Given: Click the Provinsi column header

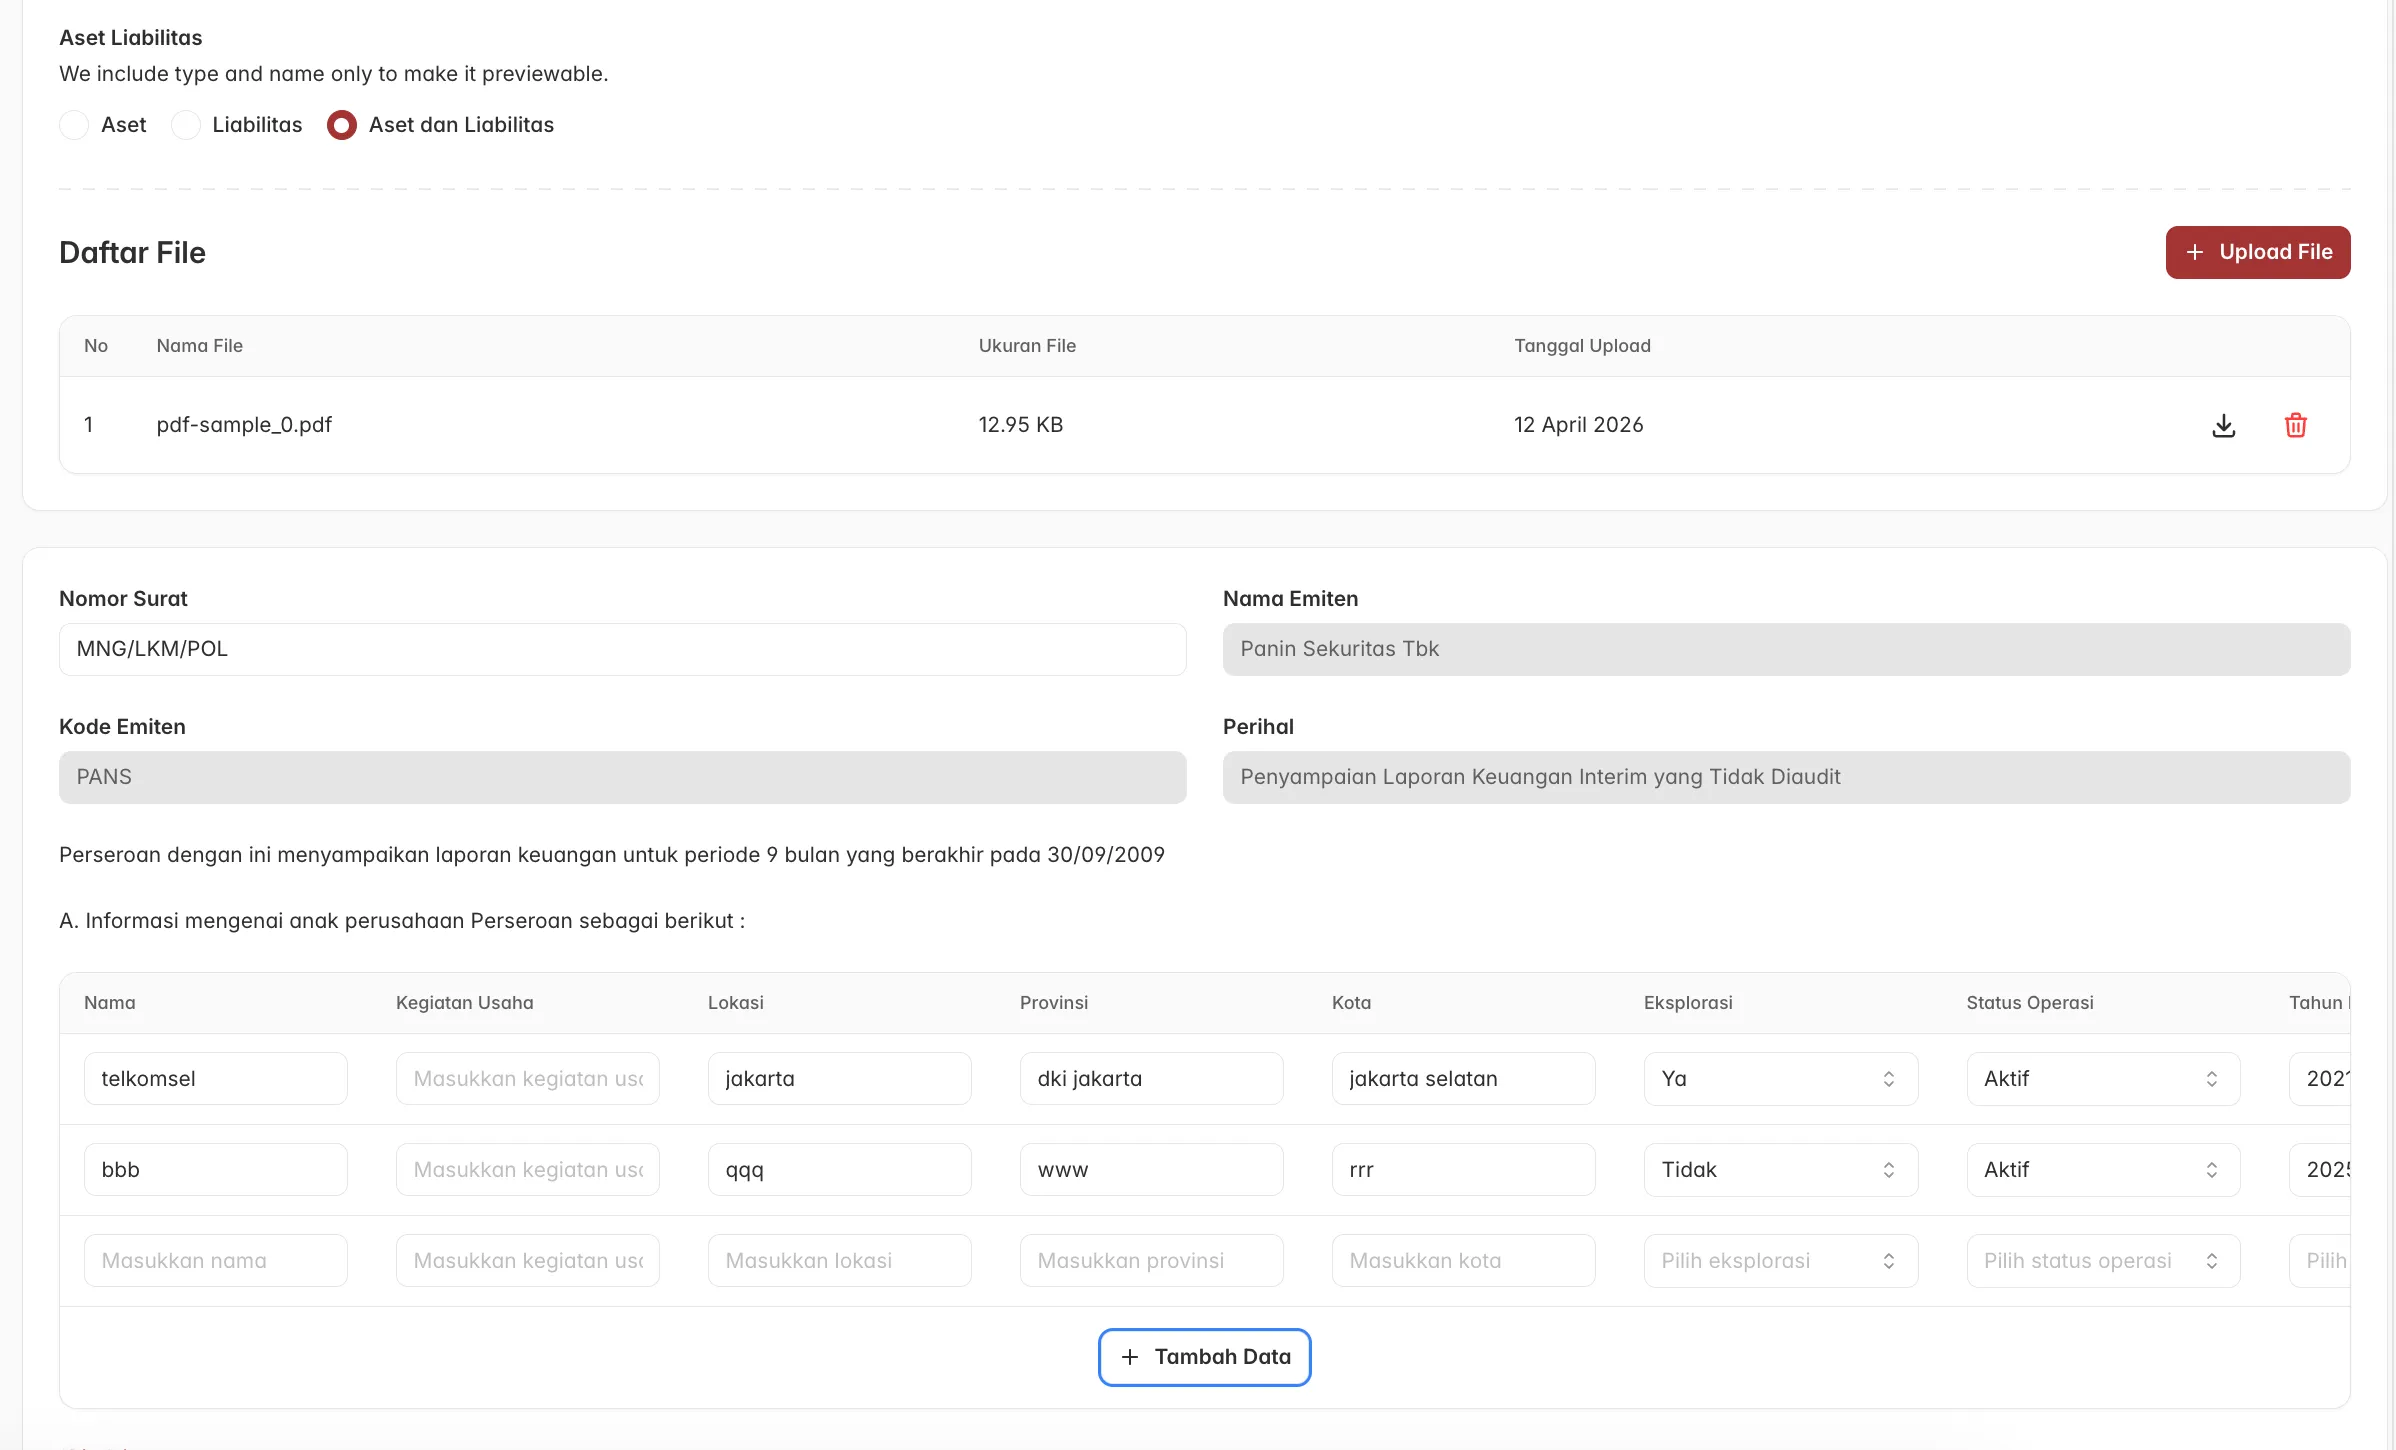Looking at the screenshot, I should tap(1053, 1003).
